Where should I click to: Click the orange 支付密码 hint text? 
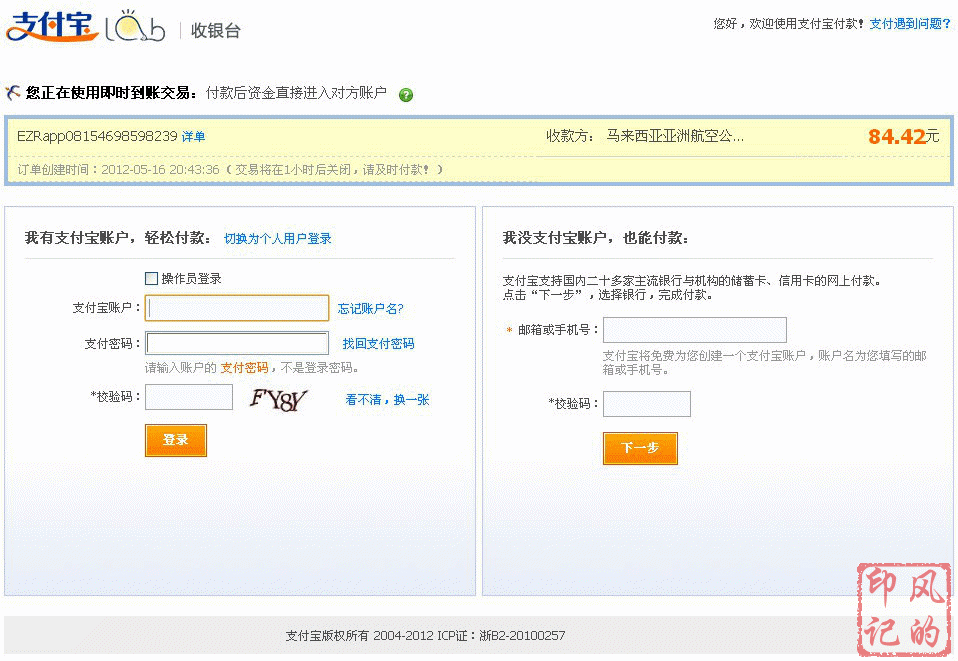click(244, 367)
